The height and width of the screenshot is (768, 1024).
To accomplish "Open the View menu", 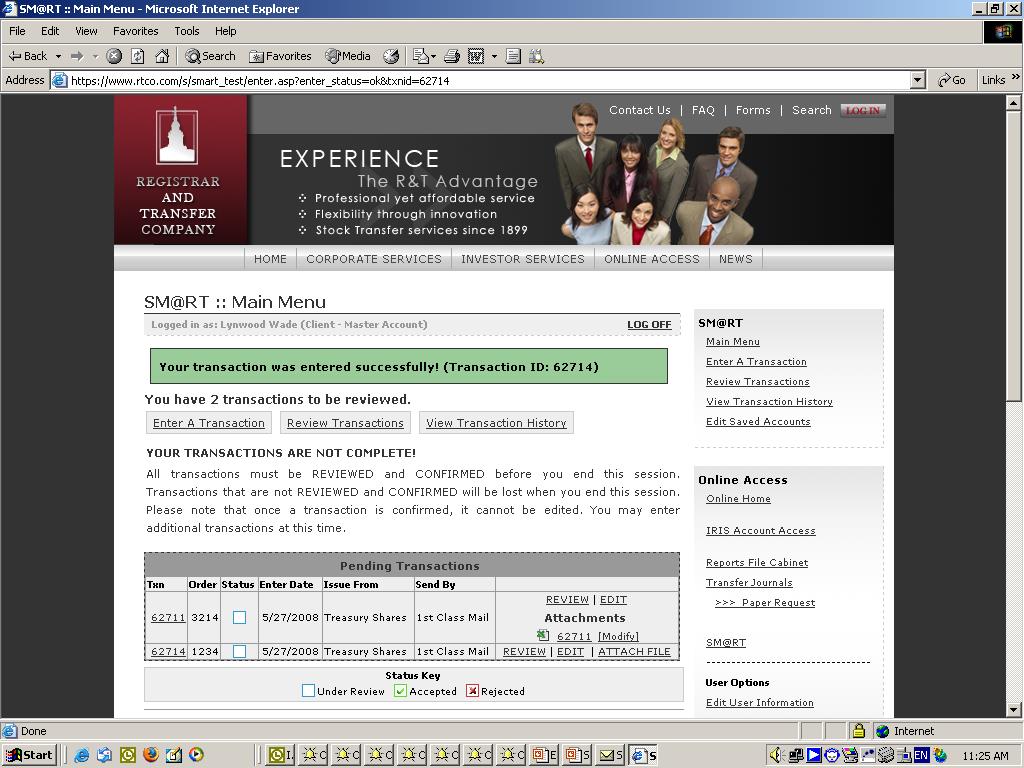I will 86,31.
